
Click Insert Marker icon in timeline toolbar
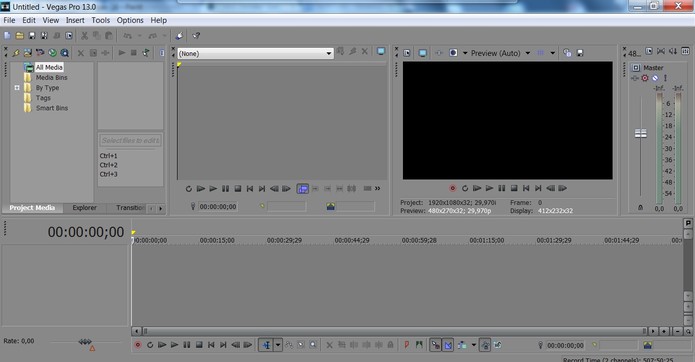(x=406, y=345)
